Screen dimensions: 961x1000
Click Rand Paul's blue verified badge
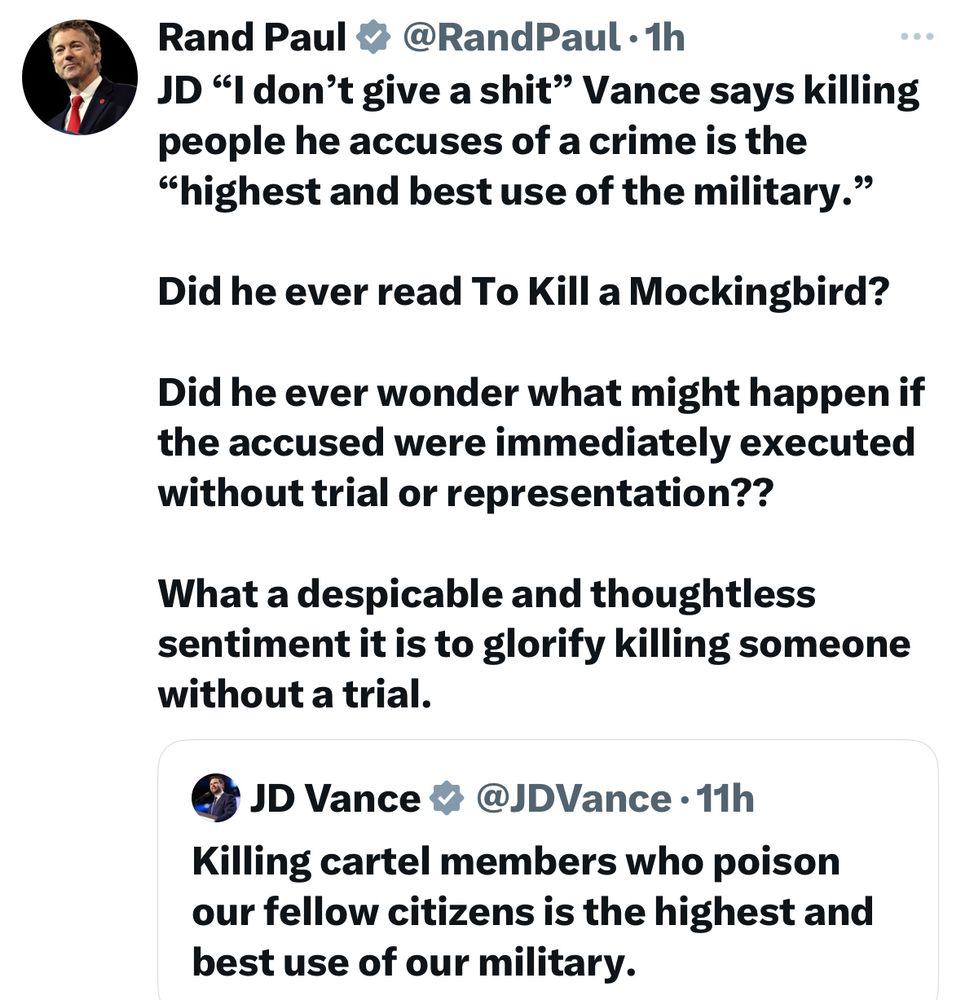tap(372, 39)
